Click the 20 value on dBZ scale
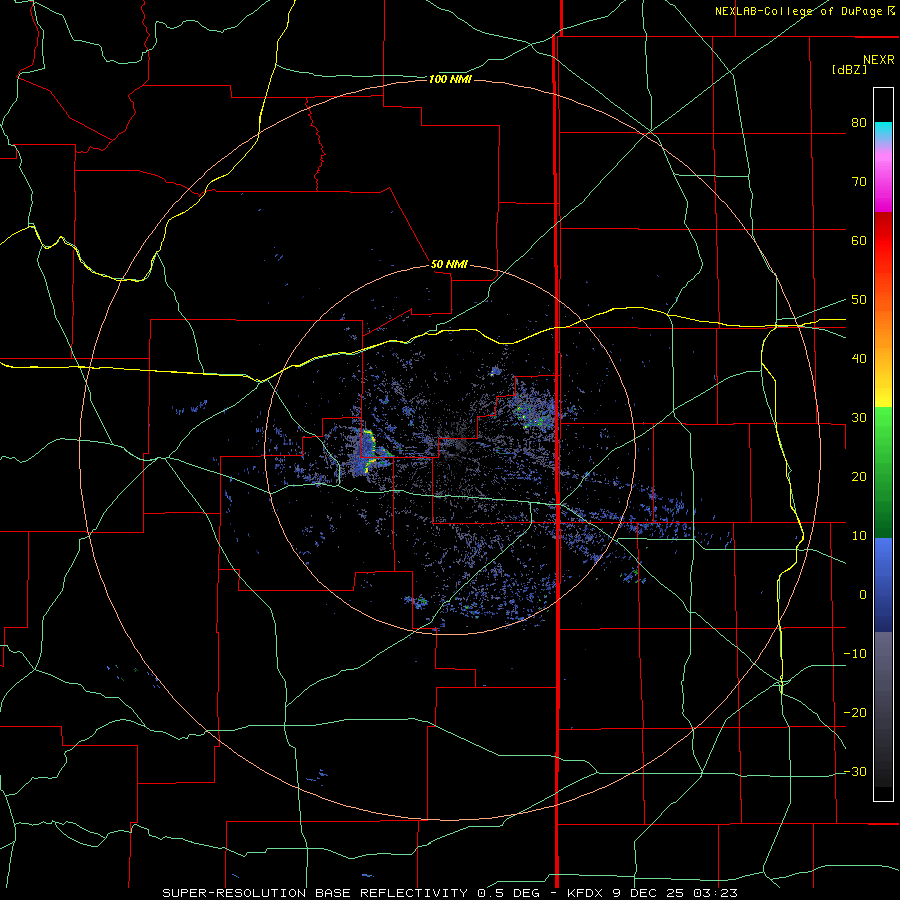The height and width of the screenshot is (900, 900). pos(859,477)
